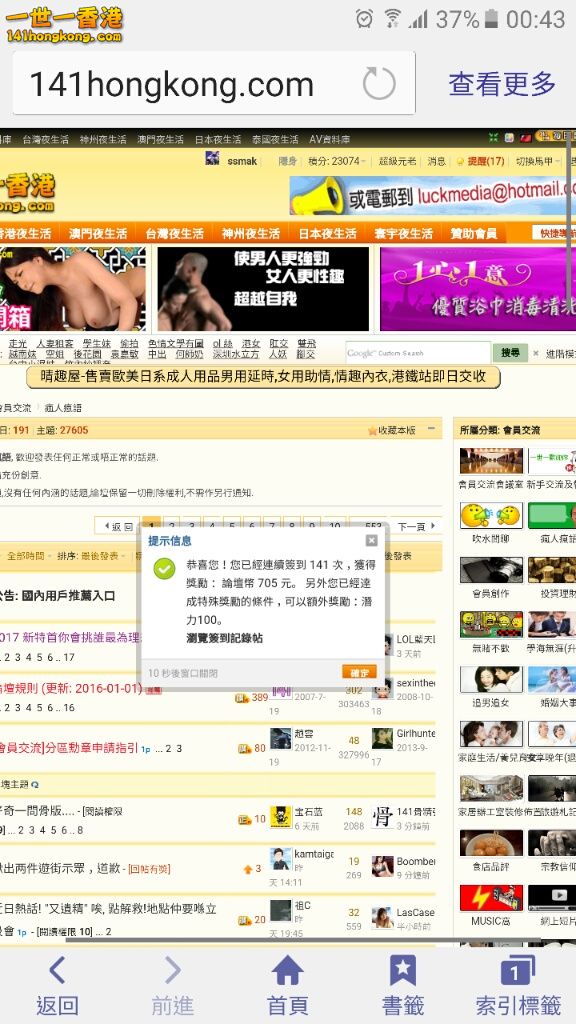Viewport: 576px width, 1024px height.
Task: Open 泰國夜生活 in the top dark bar
Action: [x=275, y=139]
